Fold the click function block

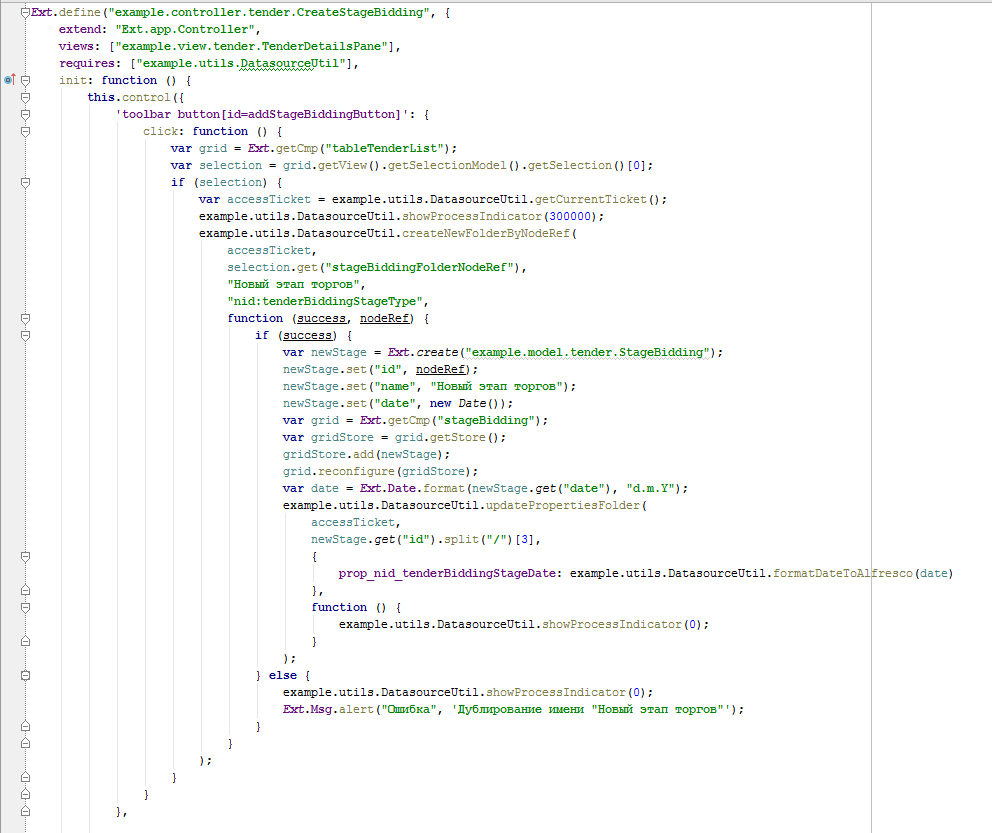(25, 132)
